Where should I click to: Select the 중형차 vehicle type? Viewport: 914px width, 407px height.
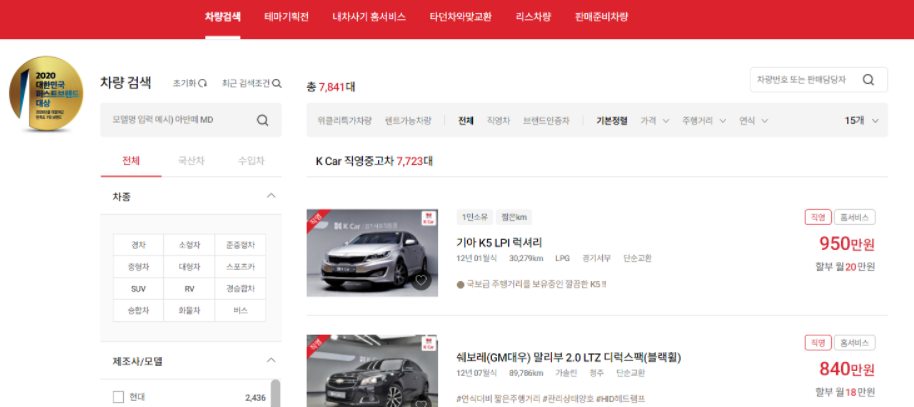coord(138,266)
